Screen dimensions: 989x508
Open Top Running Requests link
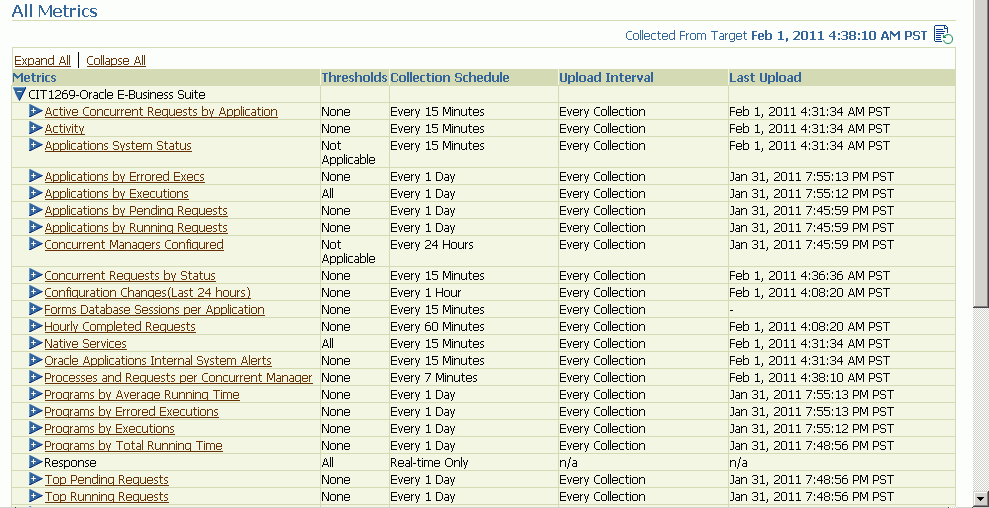(107, 497)
